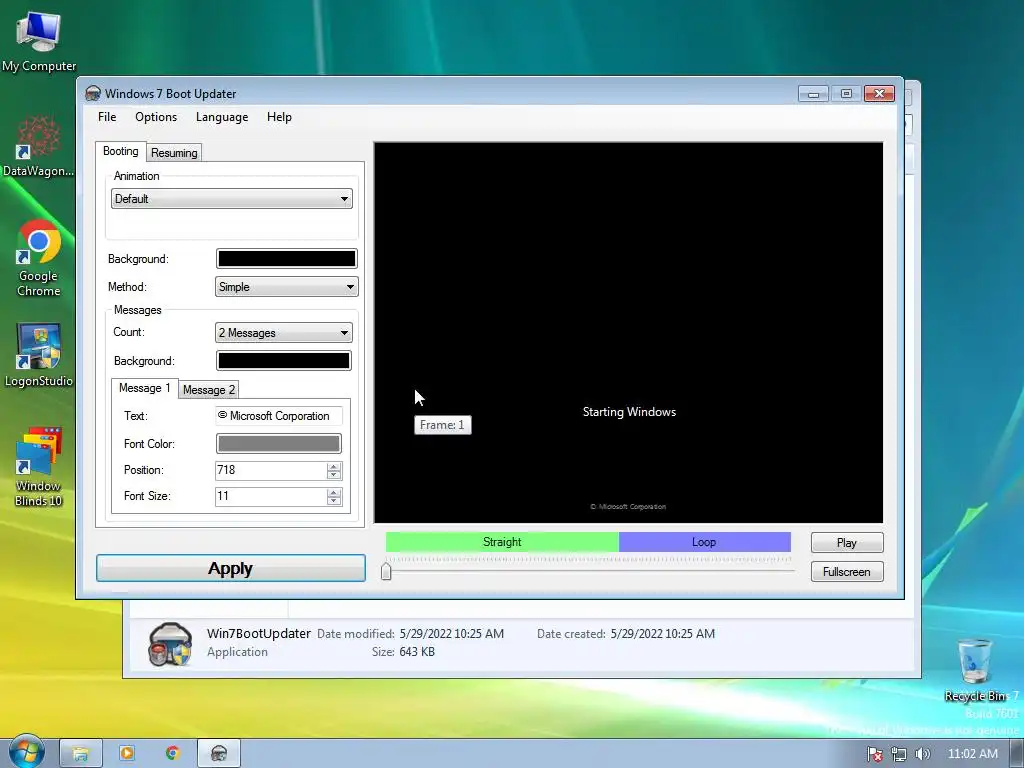Open the Options menu

pos(156,117)
